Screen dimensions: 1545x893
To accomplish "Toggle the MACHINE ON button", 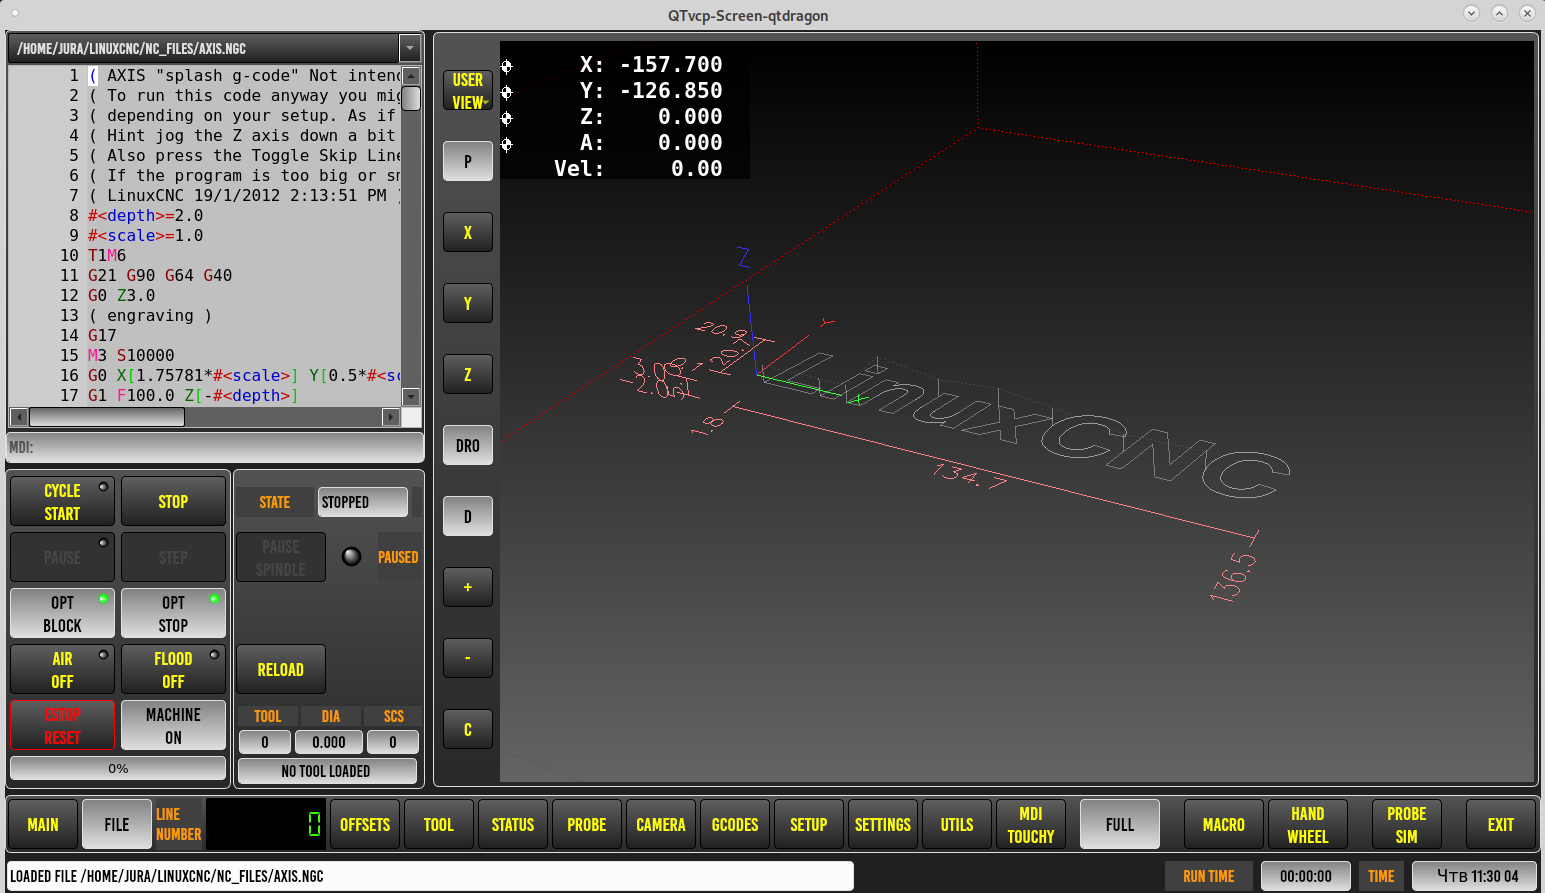I will tap(173, 726).
